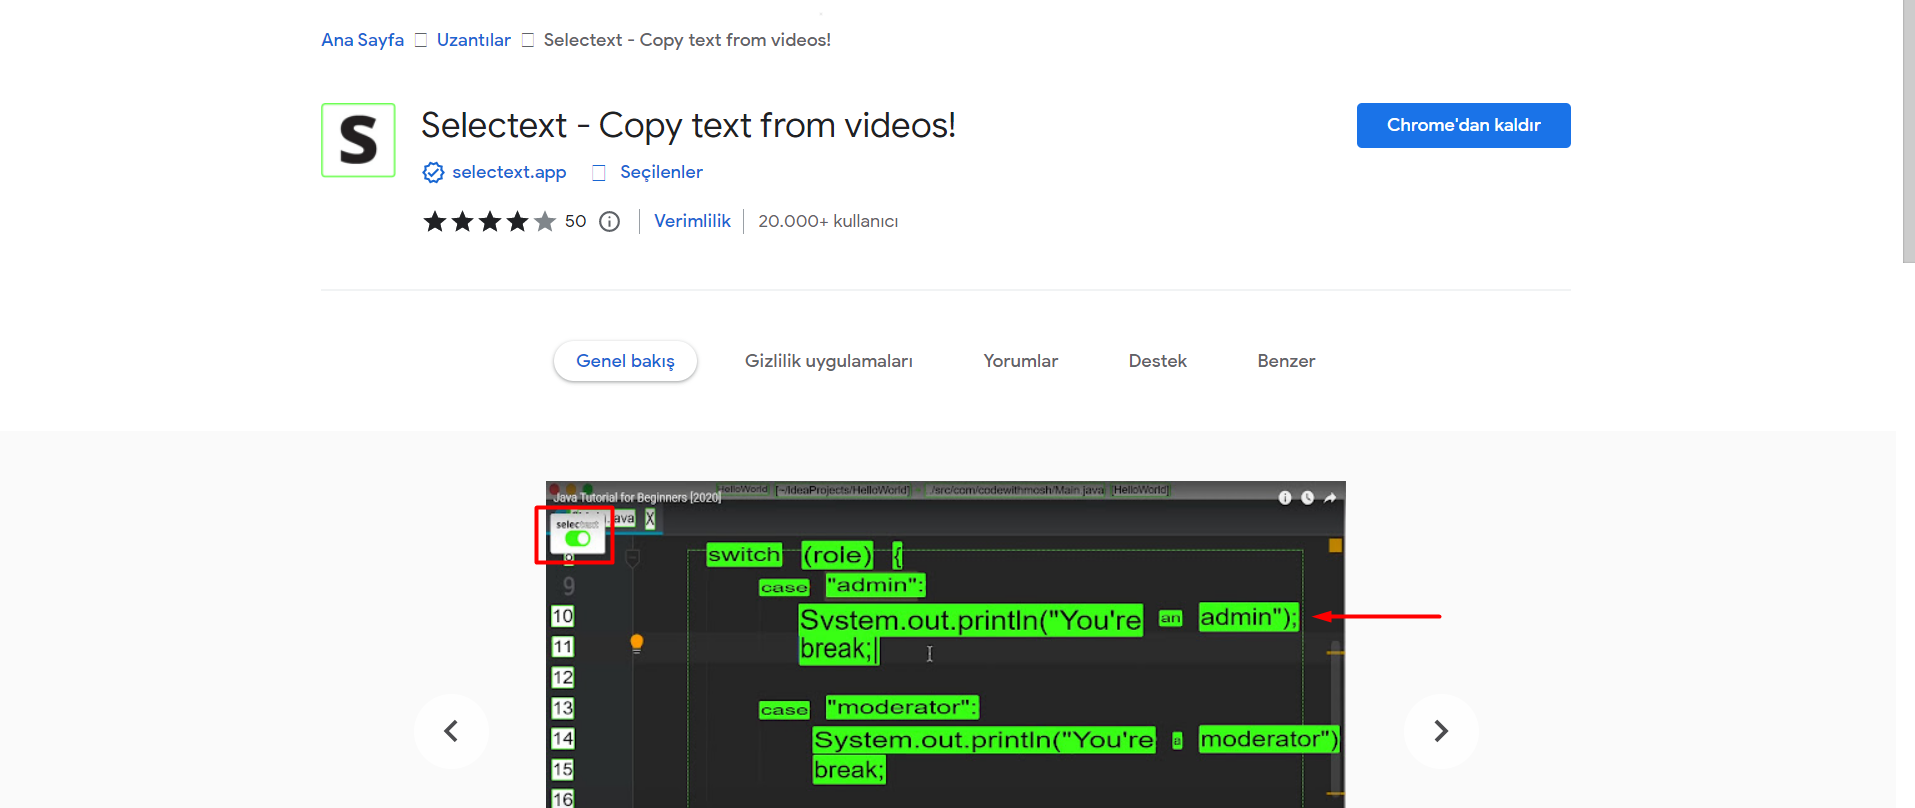
Task: Open the Seçilenler link
Action: [661, 172]
